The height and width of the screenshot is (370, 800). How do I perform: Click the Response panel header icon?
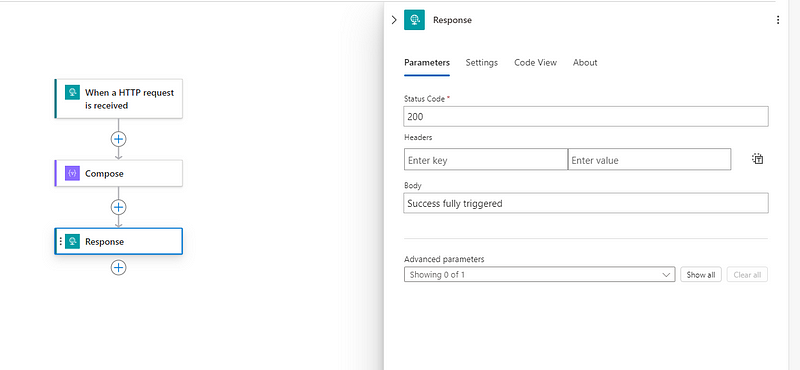click(x=414, y=20)
